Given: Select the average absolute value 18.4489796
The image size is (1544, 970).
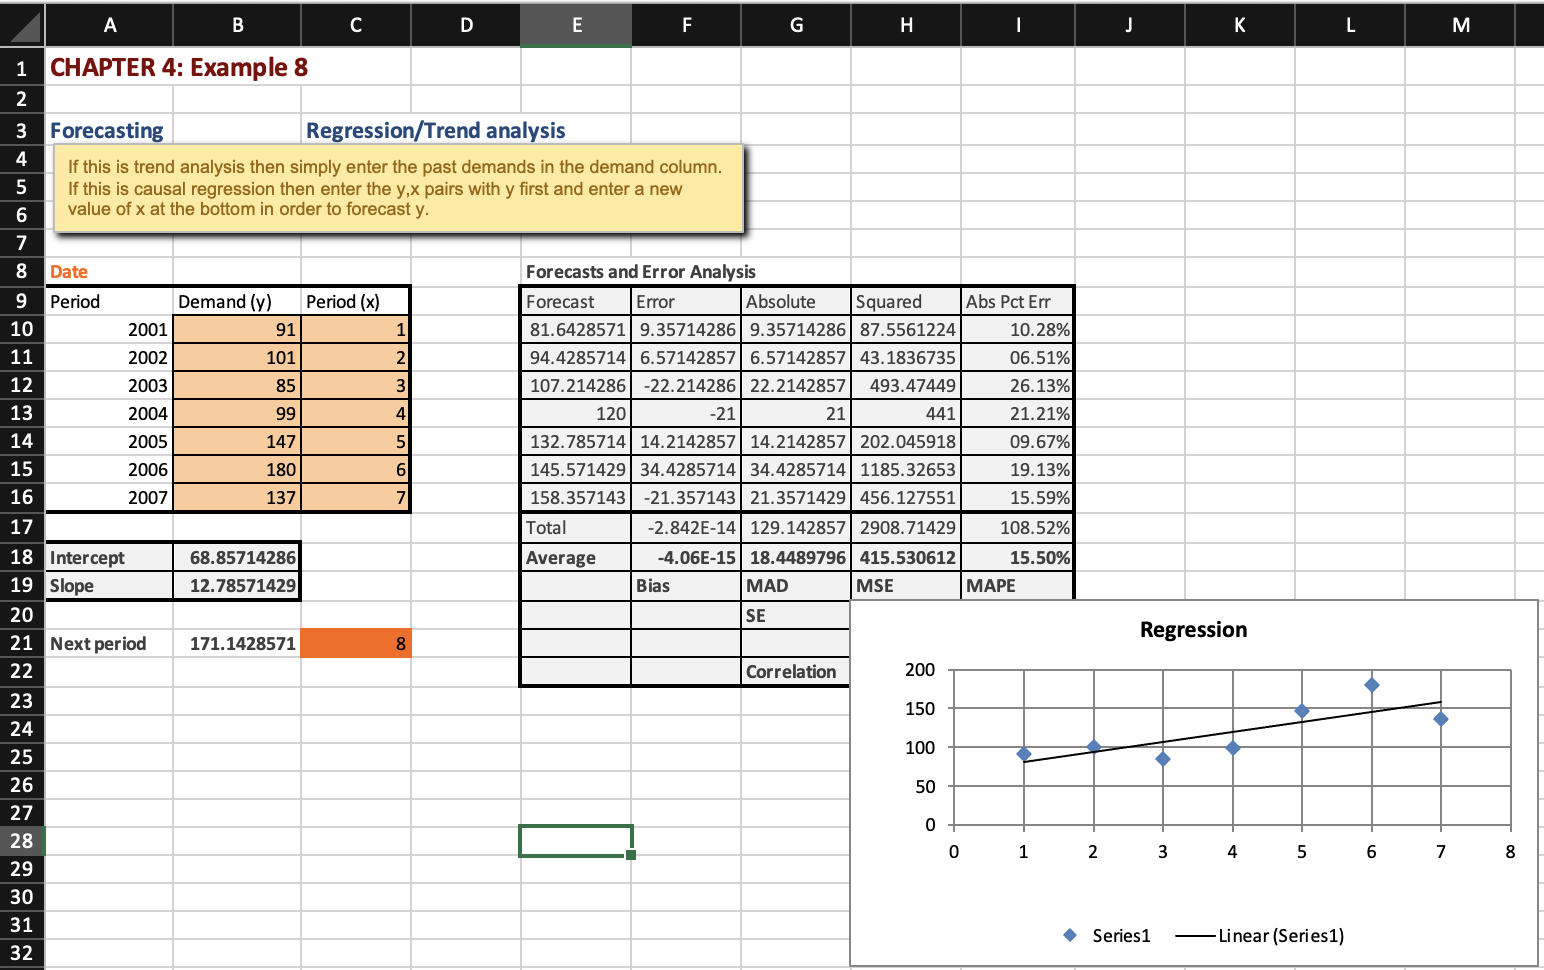Looking at the screenshot, I should 796,557.
